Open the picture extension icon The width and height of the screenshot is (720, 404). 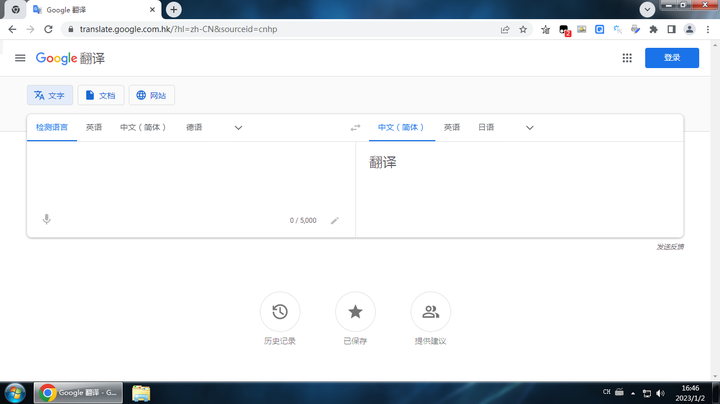582,29
